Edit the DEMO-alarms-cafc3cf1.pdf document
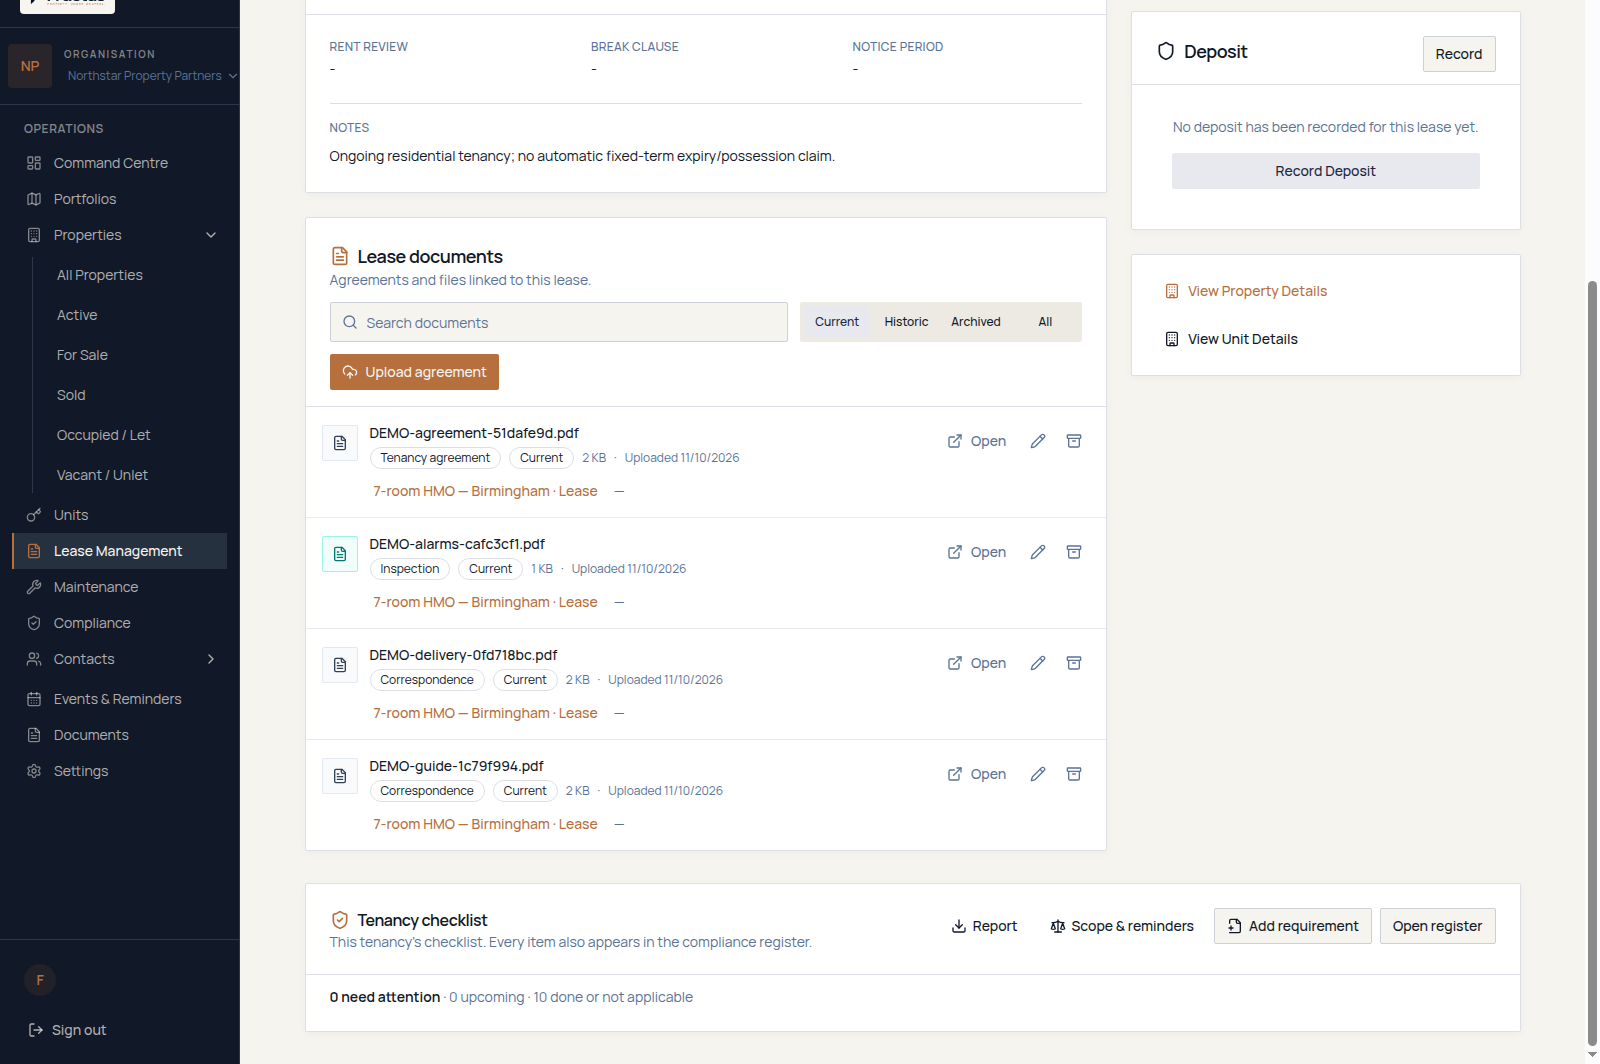 (x=1038, y=552)
